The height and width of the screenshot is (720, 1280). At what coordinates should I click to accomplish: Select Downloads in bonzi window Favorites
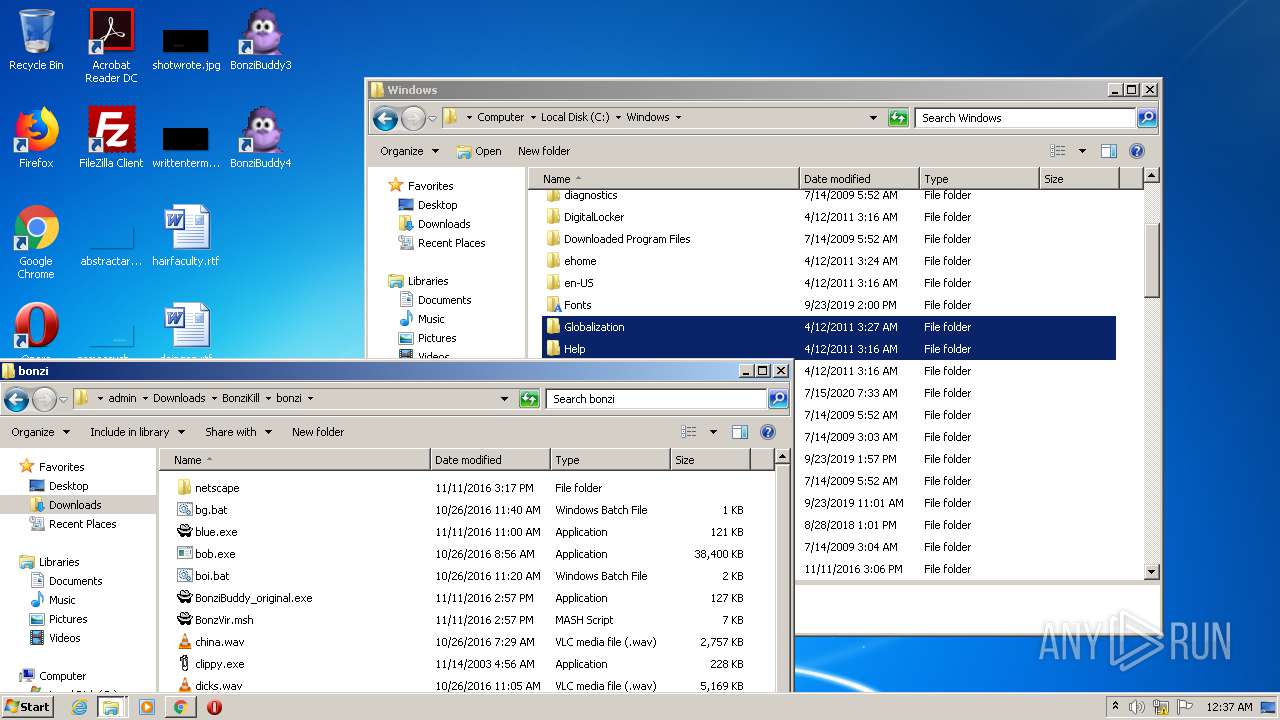click(x=75, y=505)
